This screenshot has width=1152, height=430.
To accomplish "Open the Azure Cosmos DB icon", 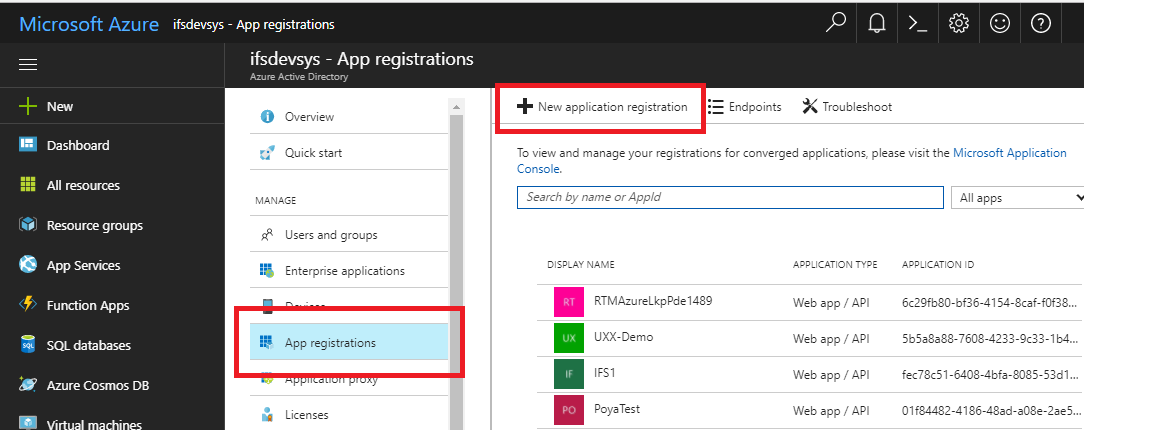I will click(x=28, y=384).
